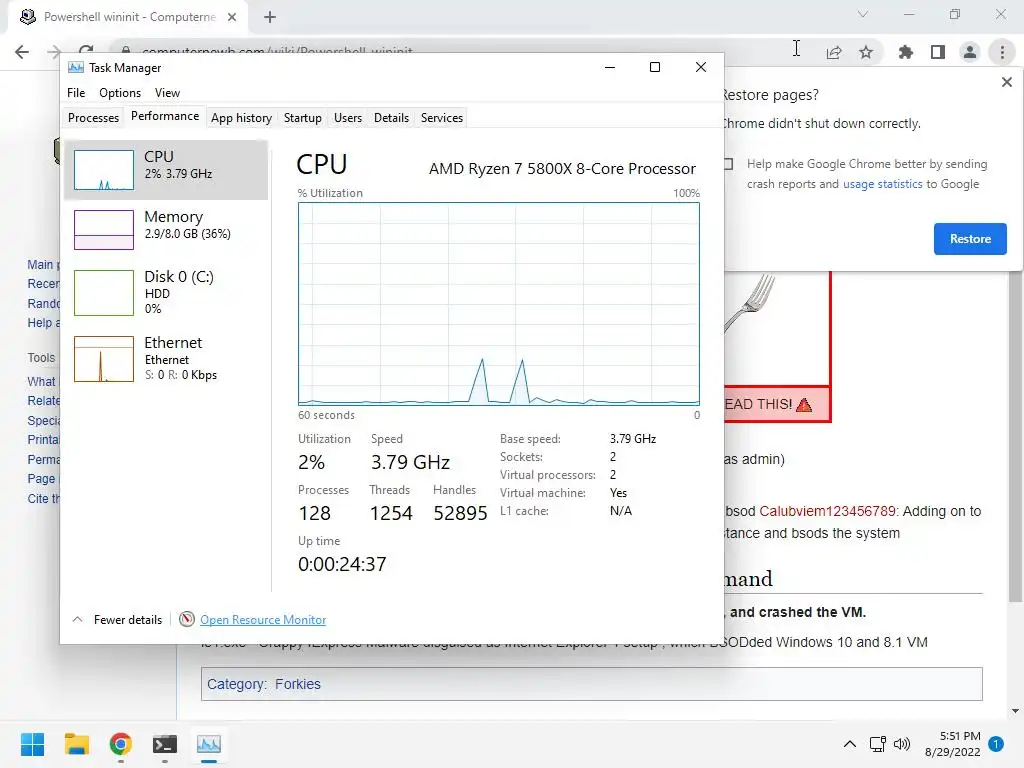Open the Terminal taskbar icon

[165, 744]
